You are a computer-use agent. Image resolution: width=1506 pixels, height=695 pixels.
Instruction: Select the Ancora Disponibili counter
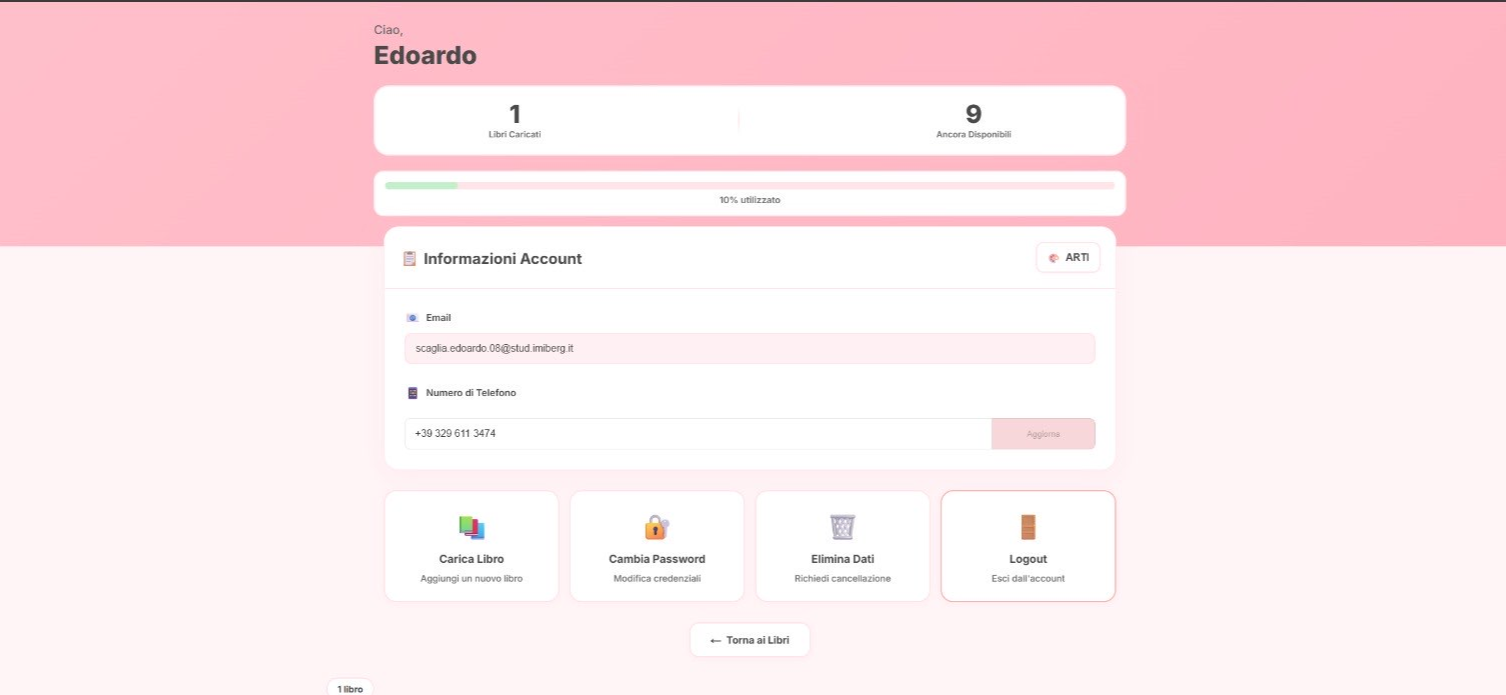[973, 121]
